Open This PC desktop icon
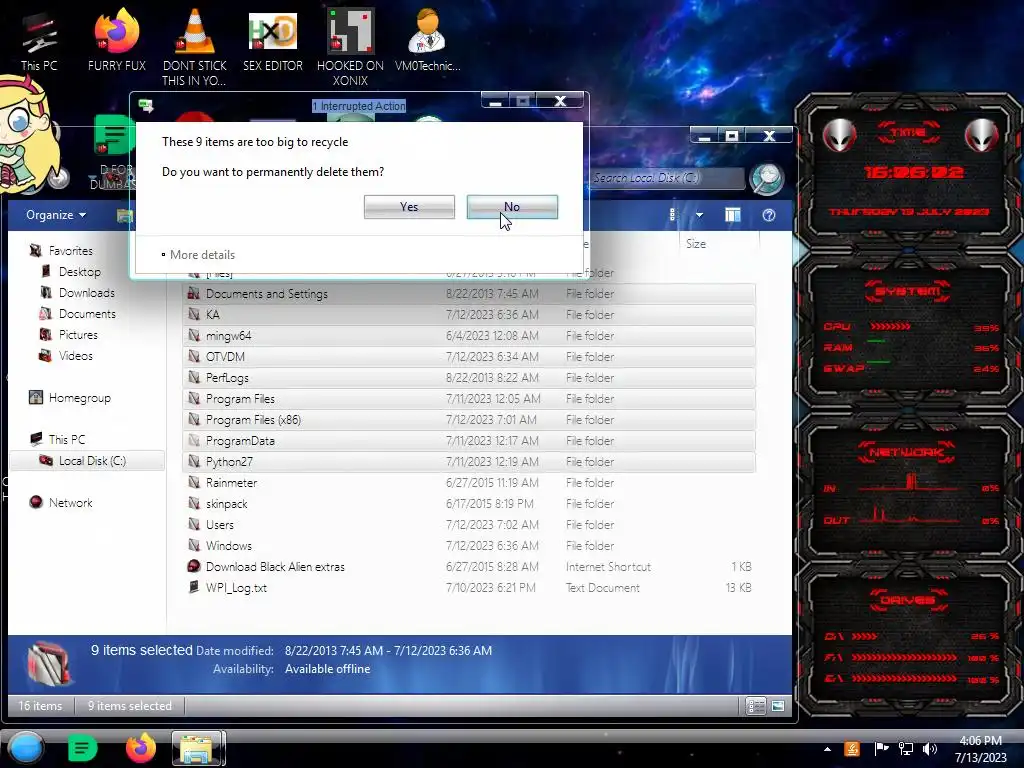1024x768 pixels. 39,40
